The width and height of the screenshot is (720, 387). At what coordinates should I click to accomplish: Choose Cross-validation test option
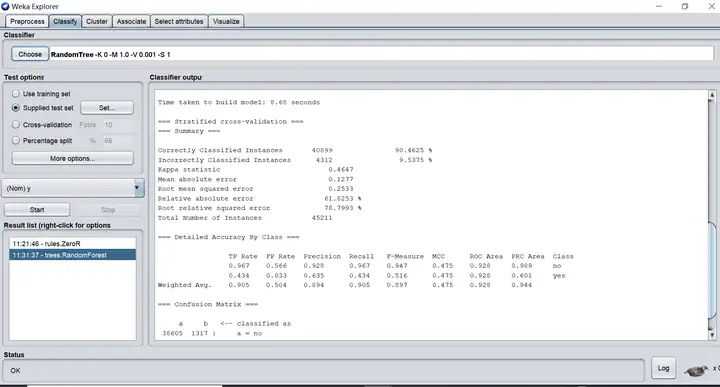pyautogui.click(x=16, y=124)
